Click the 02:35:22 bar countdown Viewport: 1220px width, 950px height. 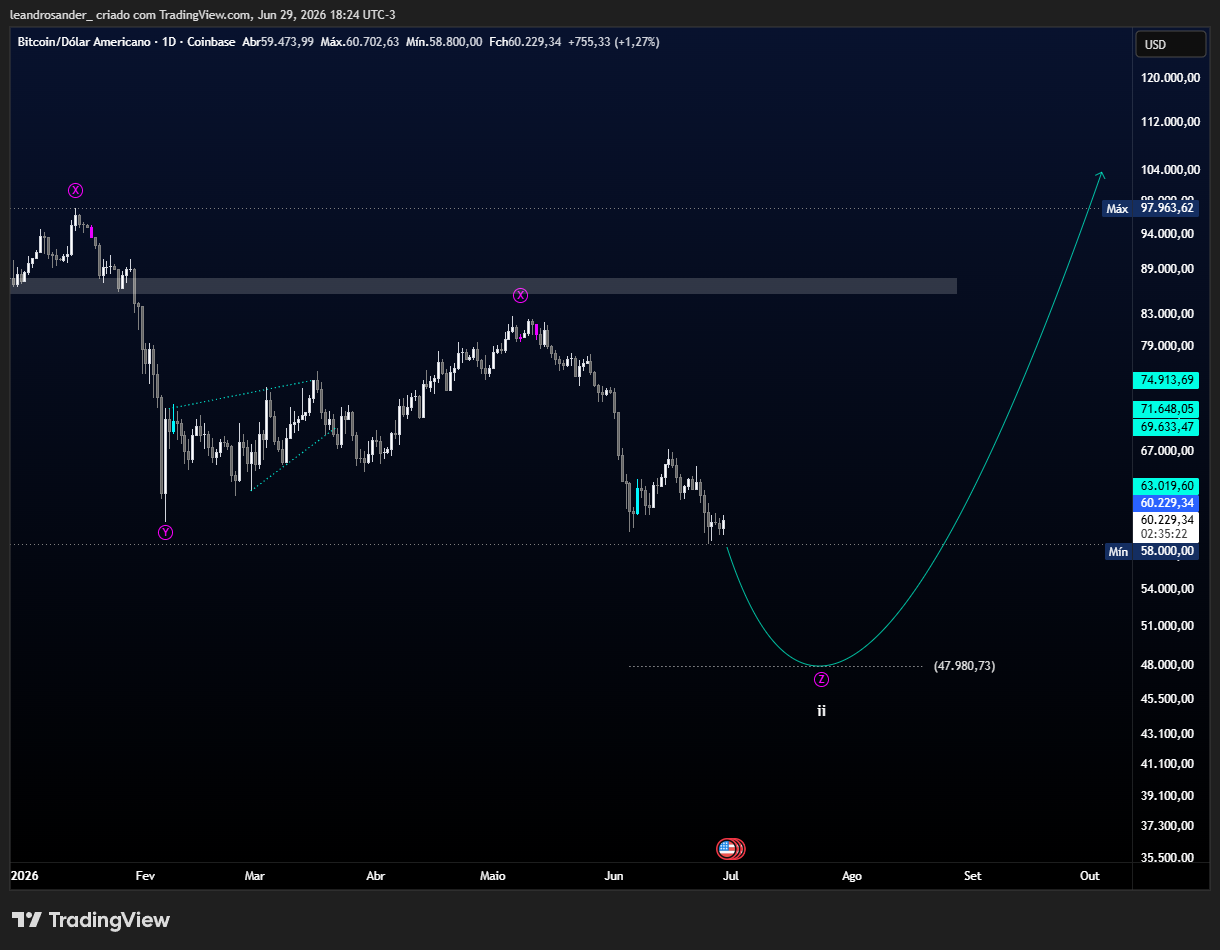tap(1165, 534)
